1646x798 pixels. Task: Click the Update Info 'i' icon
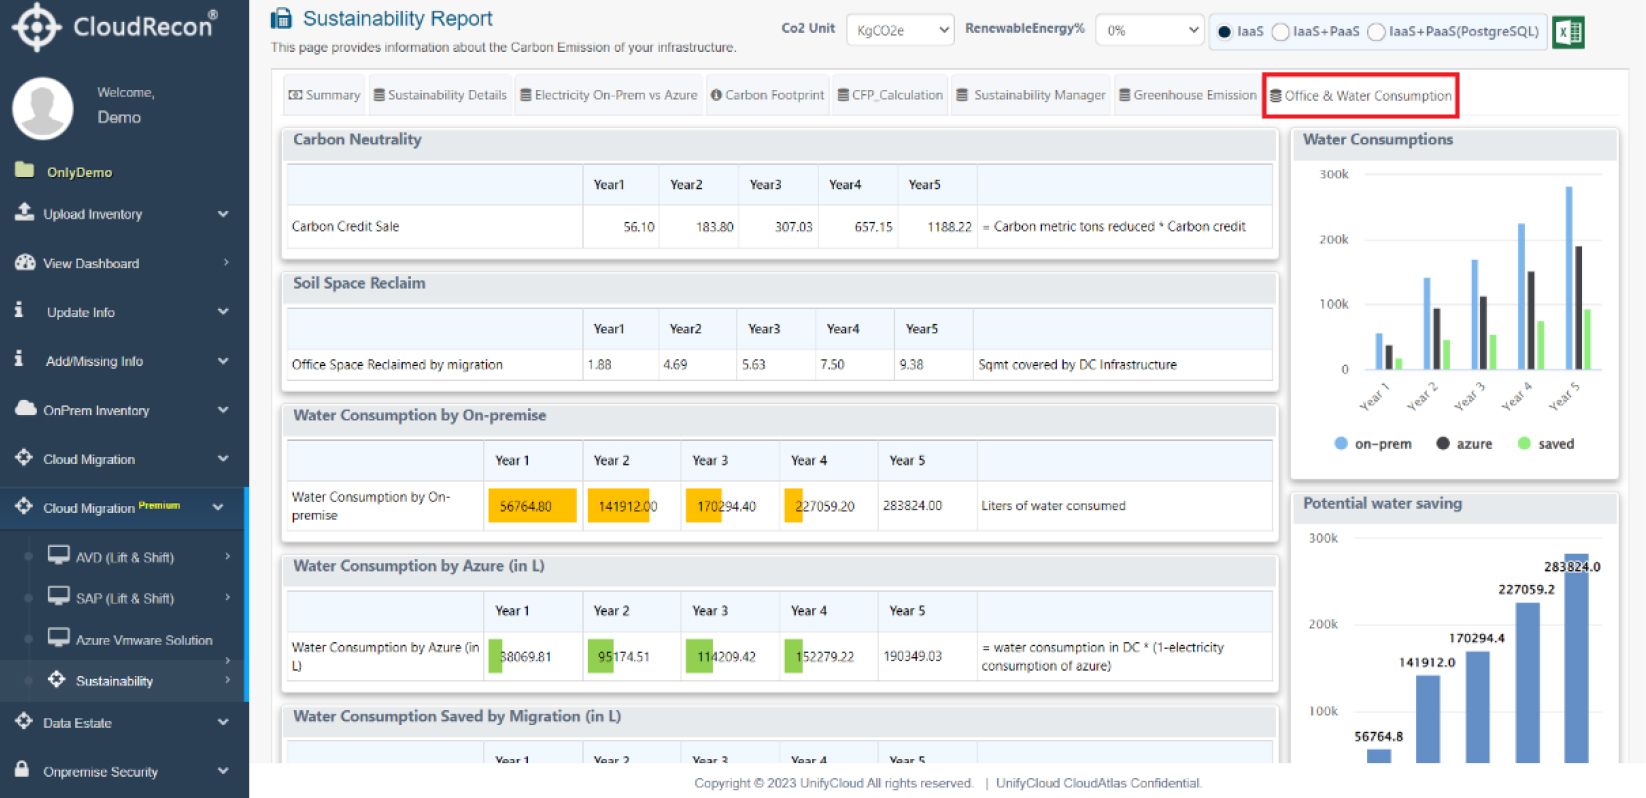(19, 310)
